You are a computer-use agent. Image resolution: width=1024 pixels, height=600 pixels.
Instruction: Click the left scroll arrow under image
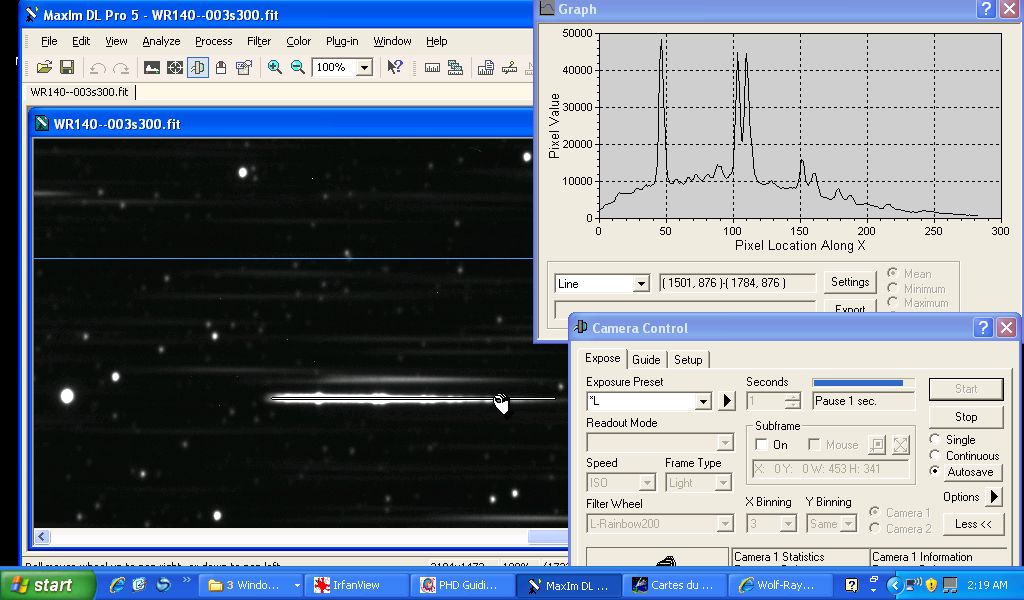click(42, 537)
